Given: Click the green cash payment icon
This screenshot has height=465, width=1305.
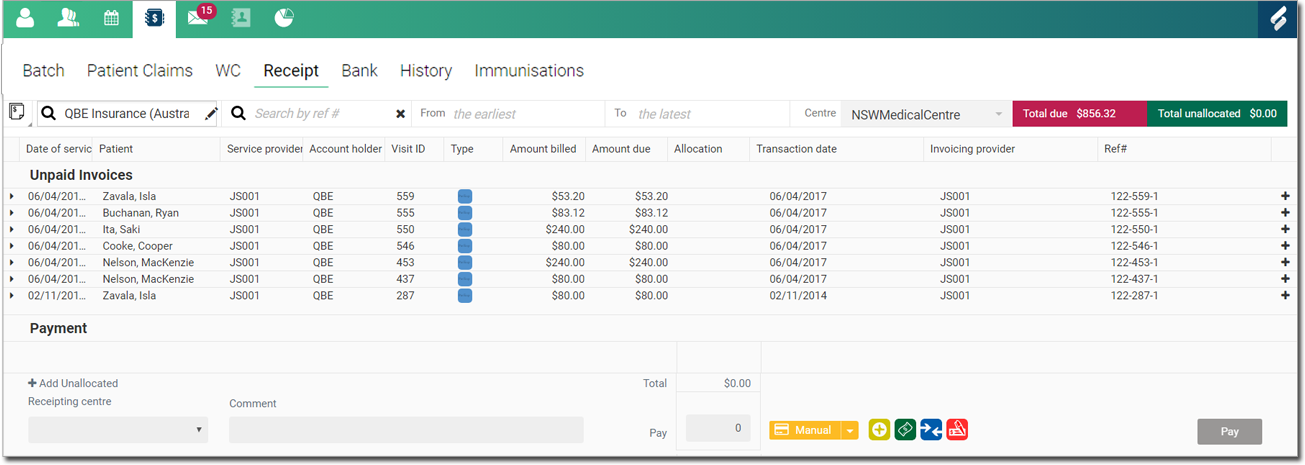Looking at the screenshot, I should (905, 430).
